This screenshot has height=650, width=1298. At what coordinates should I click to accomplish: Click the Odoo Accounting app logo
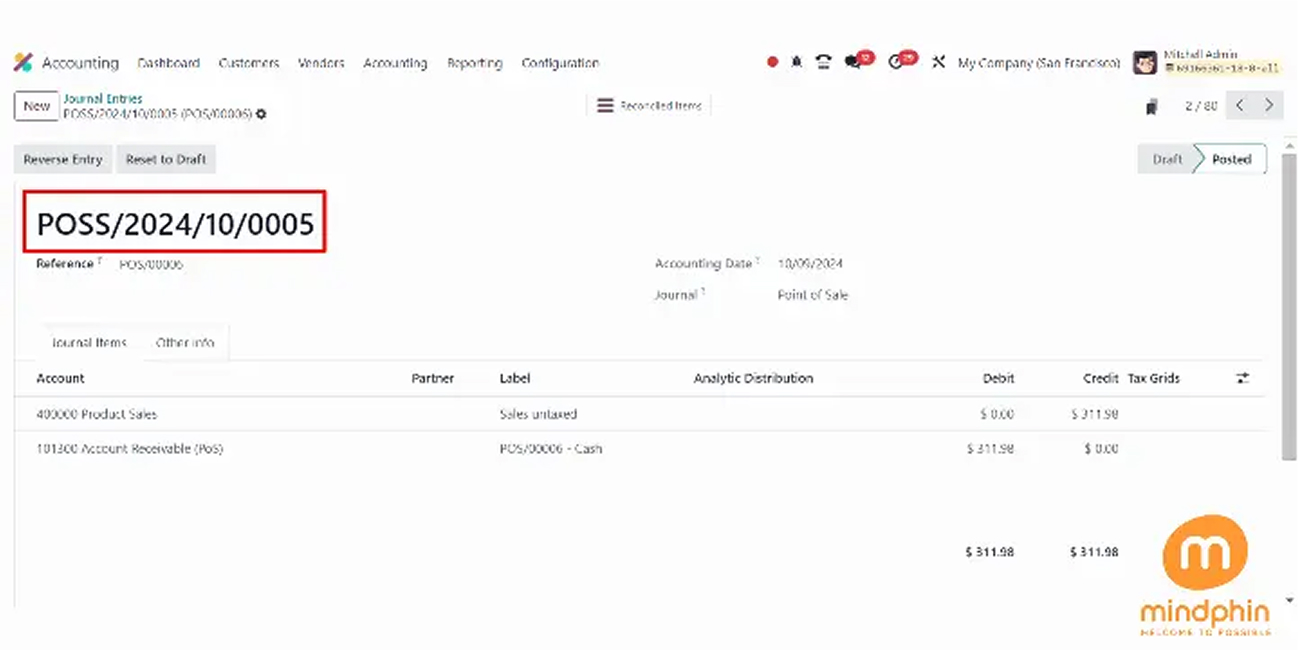coord(23,63)
